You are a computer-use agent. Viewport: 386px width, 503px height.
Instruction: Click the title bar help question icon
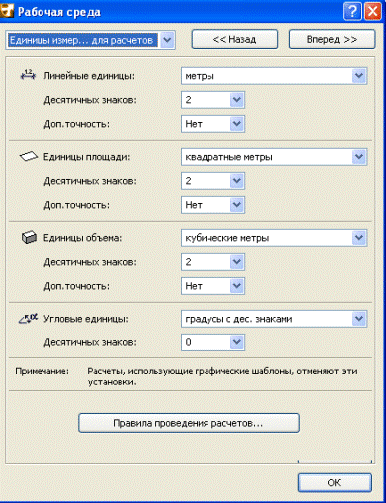click(352, 12)
